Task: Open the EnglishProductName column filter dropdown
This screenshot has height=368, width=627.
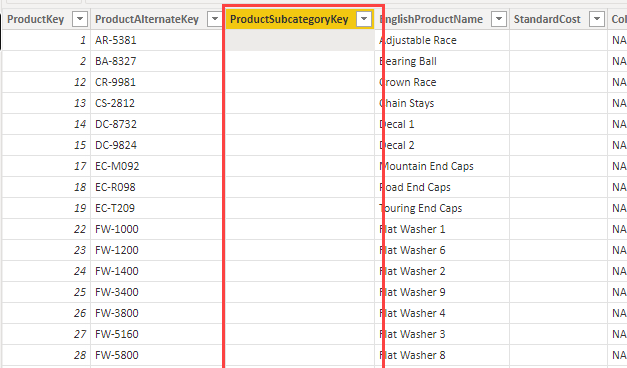Action: (499, 19)
